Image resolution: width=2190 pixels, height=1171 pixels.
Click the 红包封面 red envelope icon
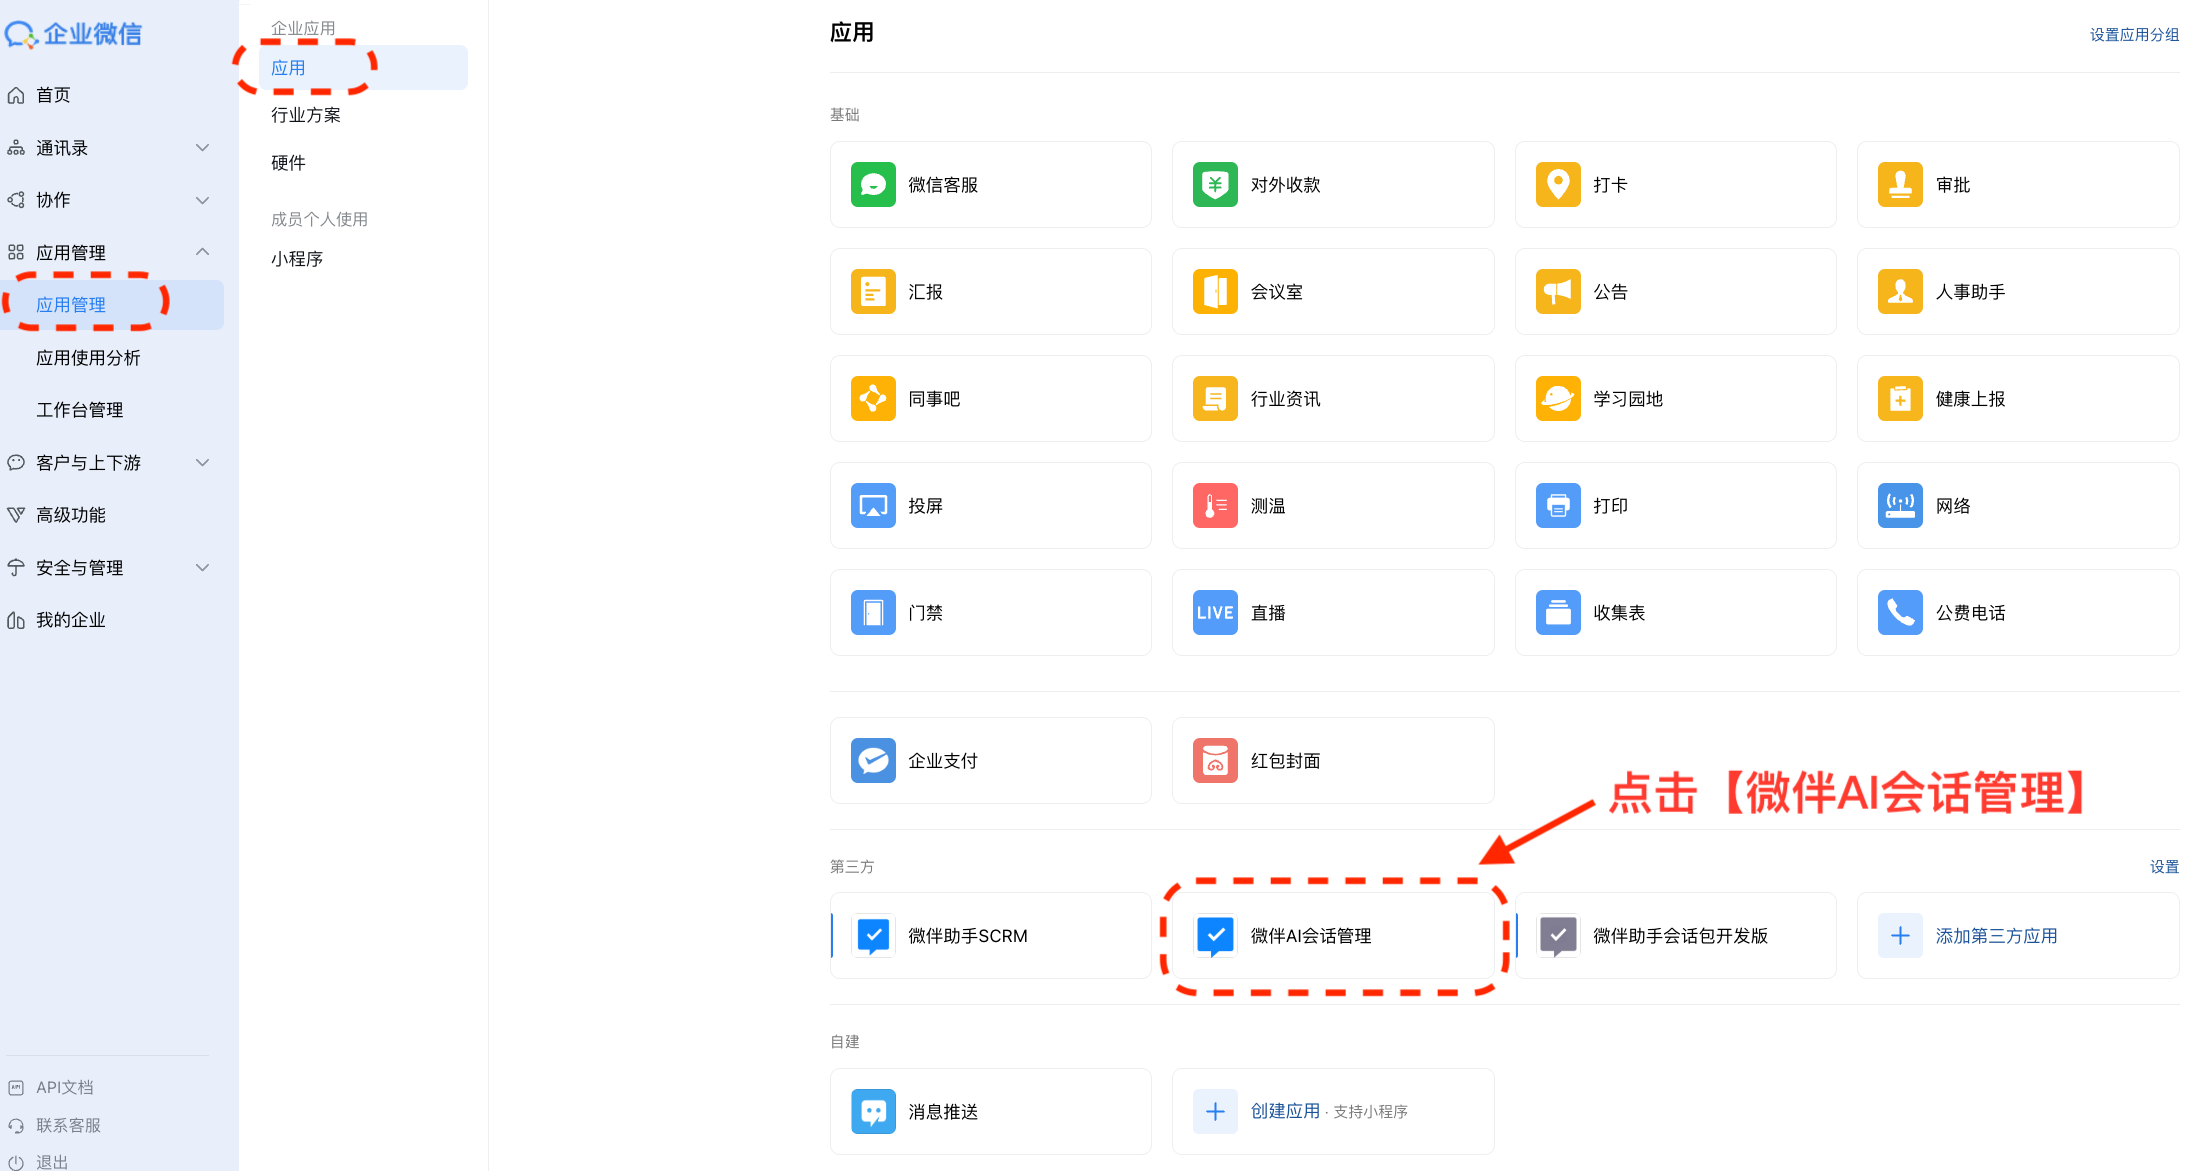click(x=1215, y=761)
